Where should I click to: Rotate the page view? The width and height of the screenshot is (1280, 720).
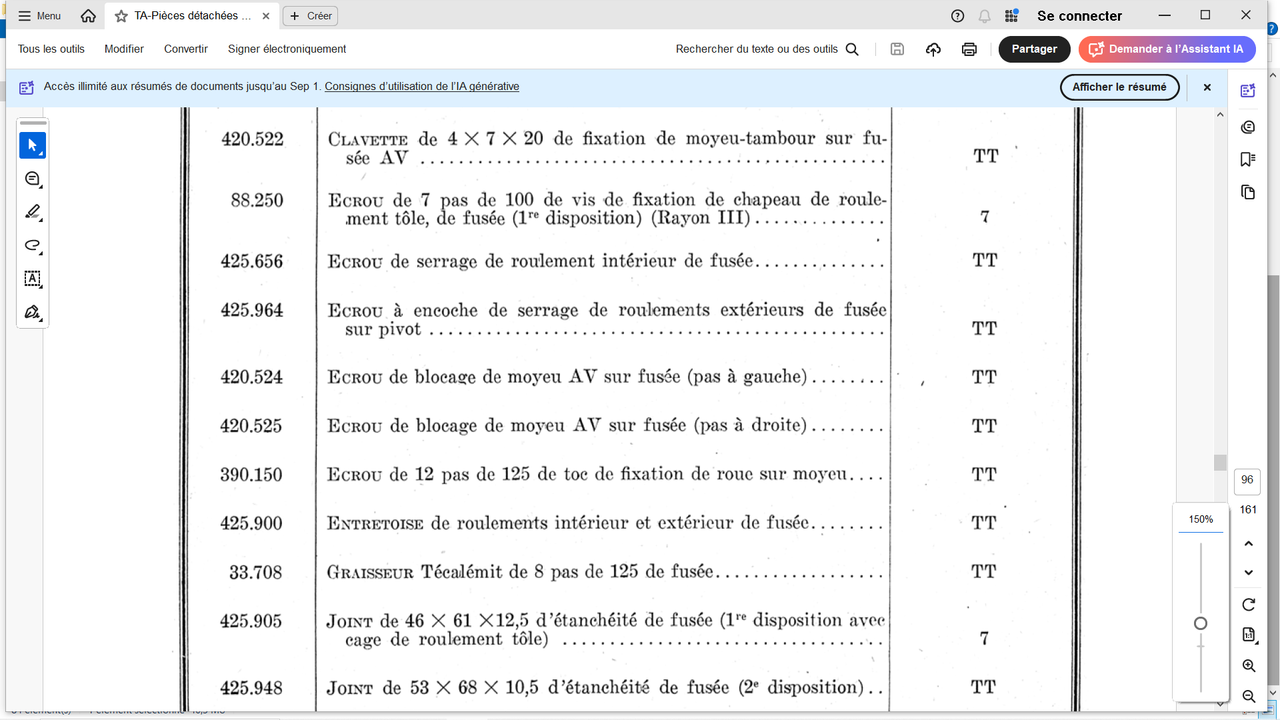[x=1248, y=605]
